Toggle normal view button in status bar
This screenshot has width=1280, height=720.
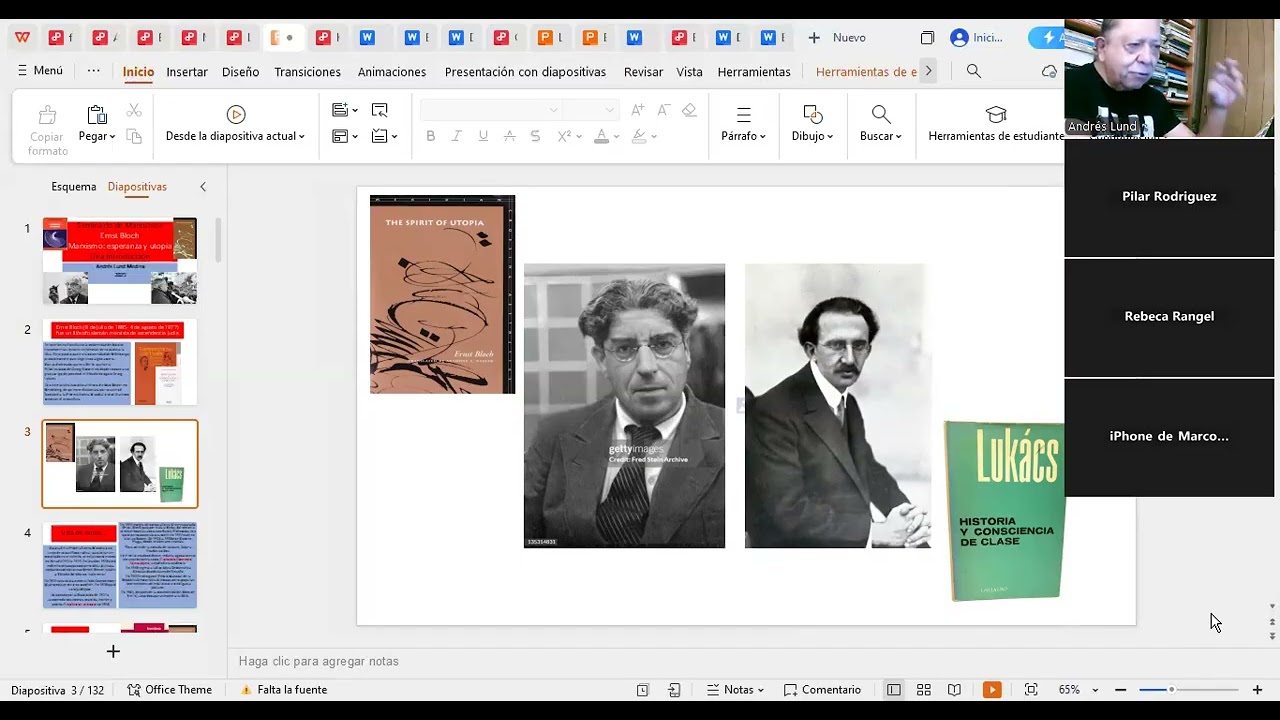pos(894,690)
